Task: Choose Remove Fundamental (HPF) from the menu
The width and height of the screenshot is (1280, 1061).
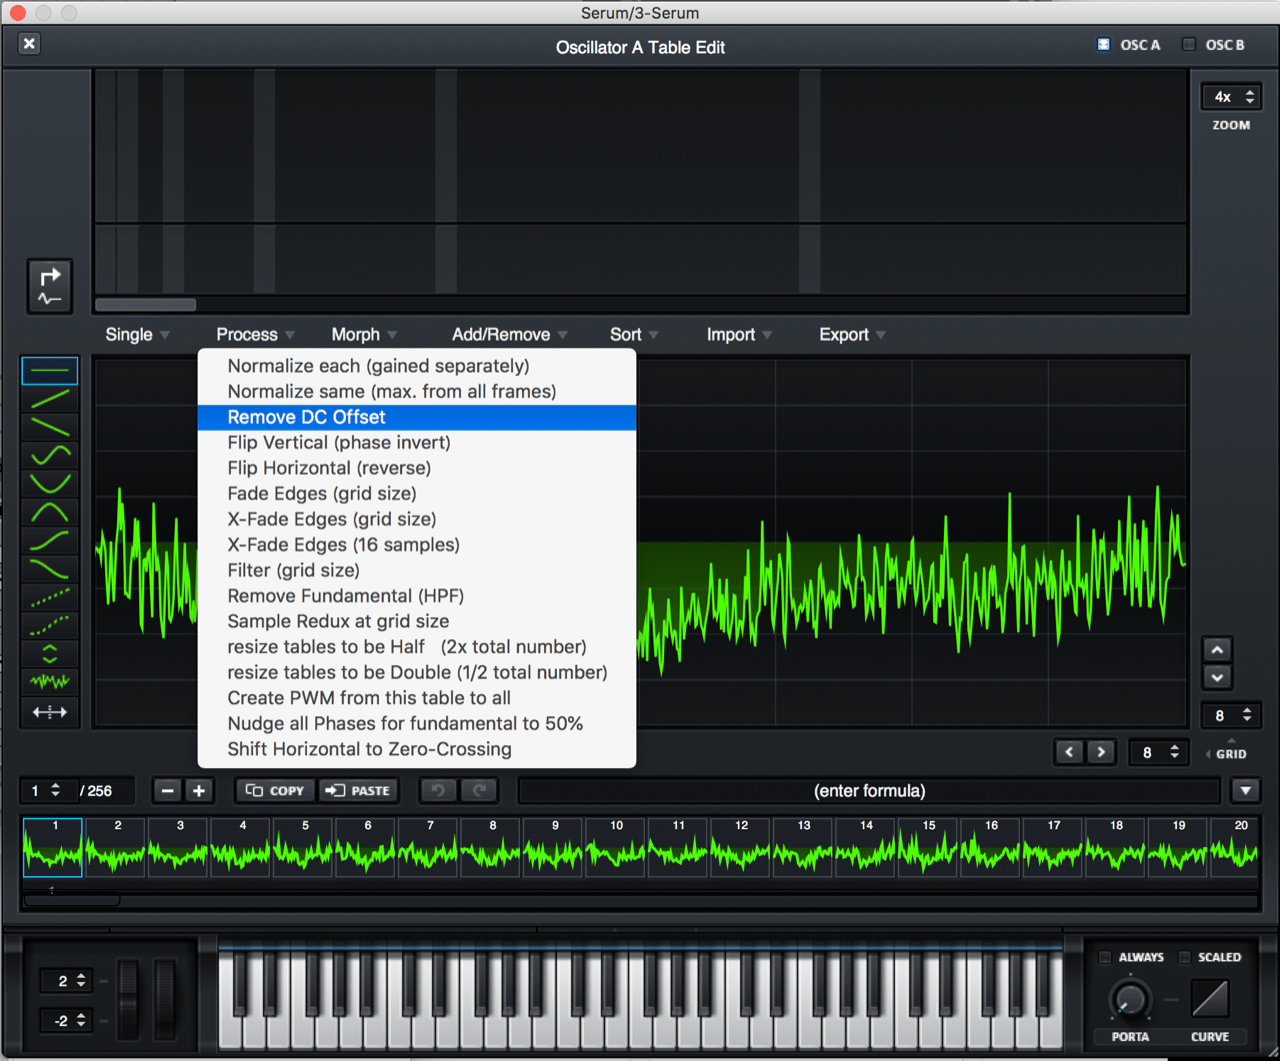Action: (345, 595)
